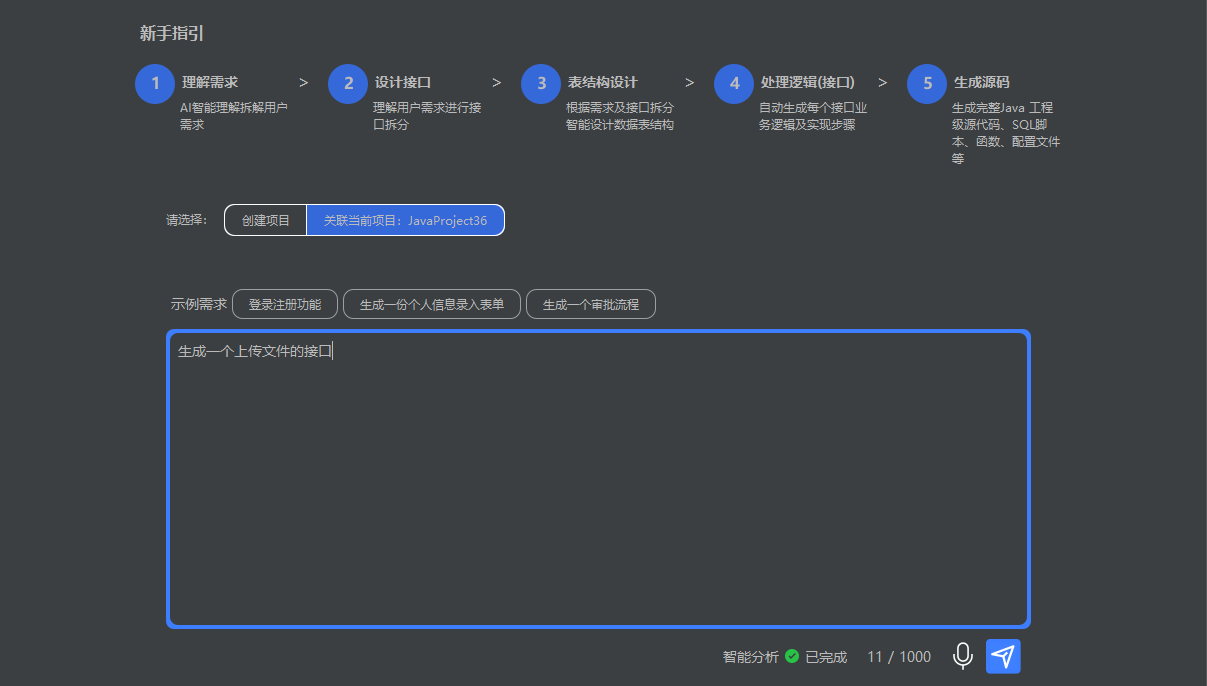The image size is (1207, 686).
Task: Pick the 登录注册功能 example requirement
Action: 285,304
